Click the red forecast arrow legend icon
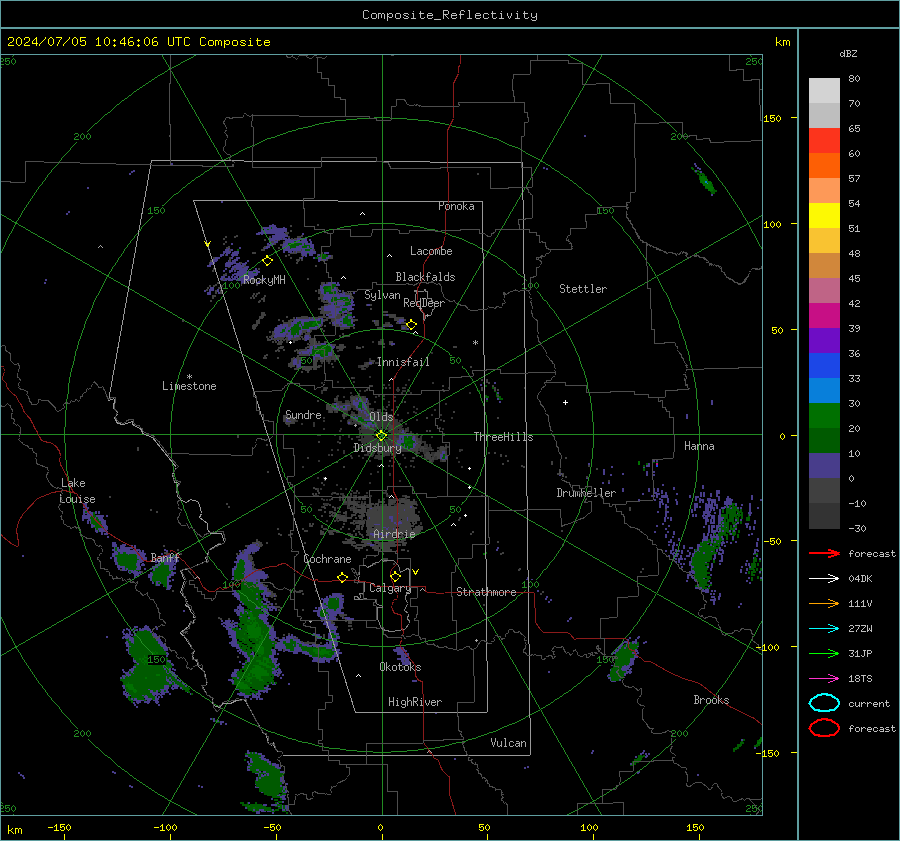The image size is (900, 841). click(x=824, y=553)
